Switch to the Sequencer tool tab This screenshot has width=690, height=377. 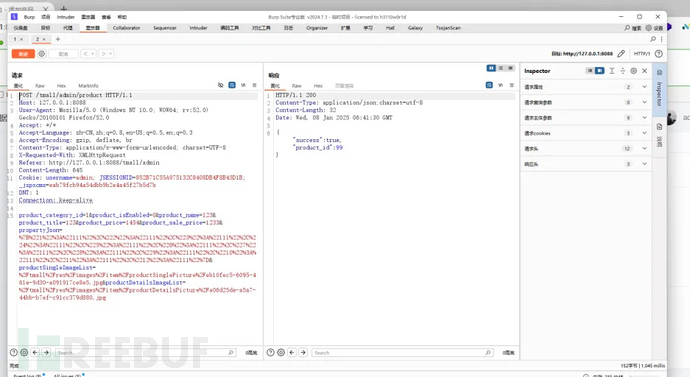[165, 28]
